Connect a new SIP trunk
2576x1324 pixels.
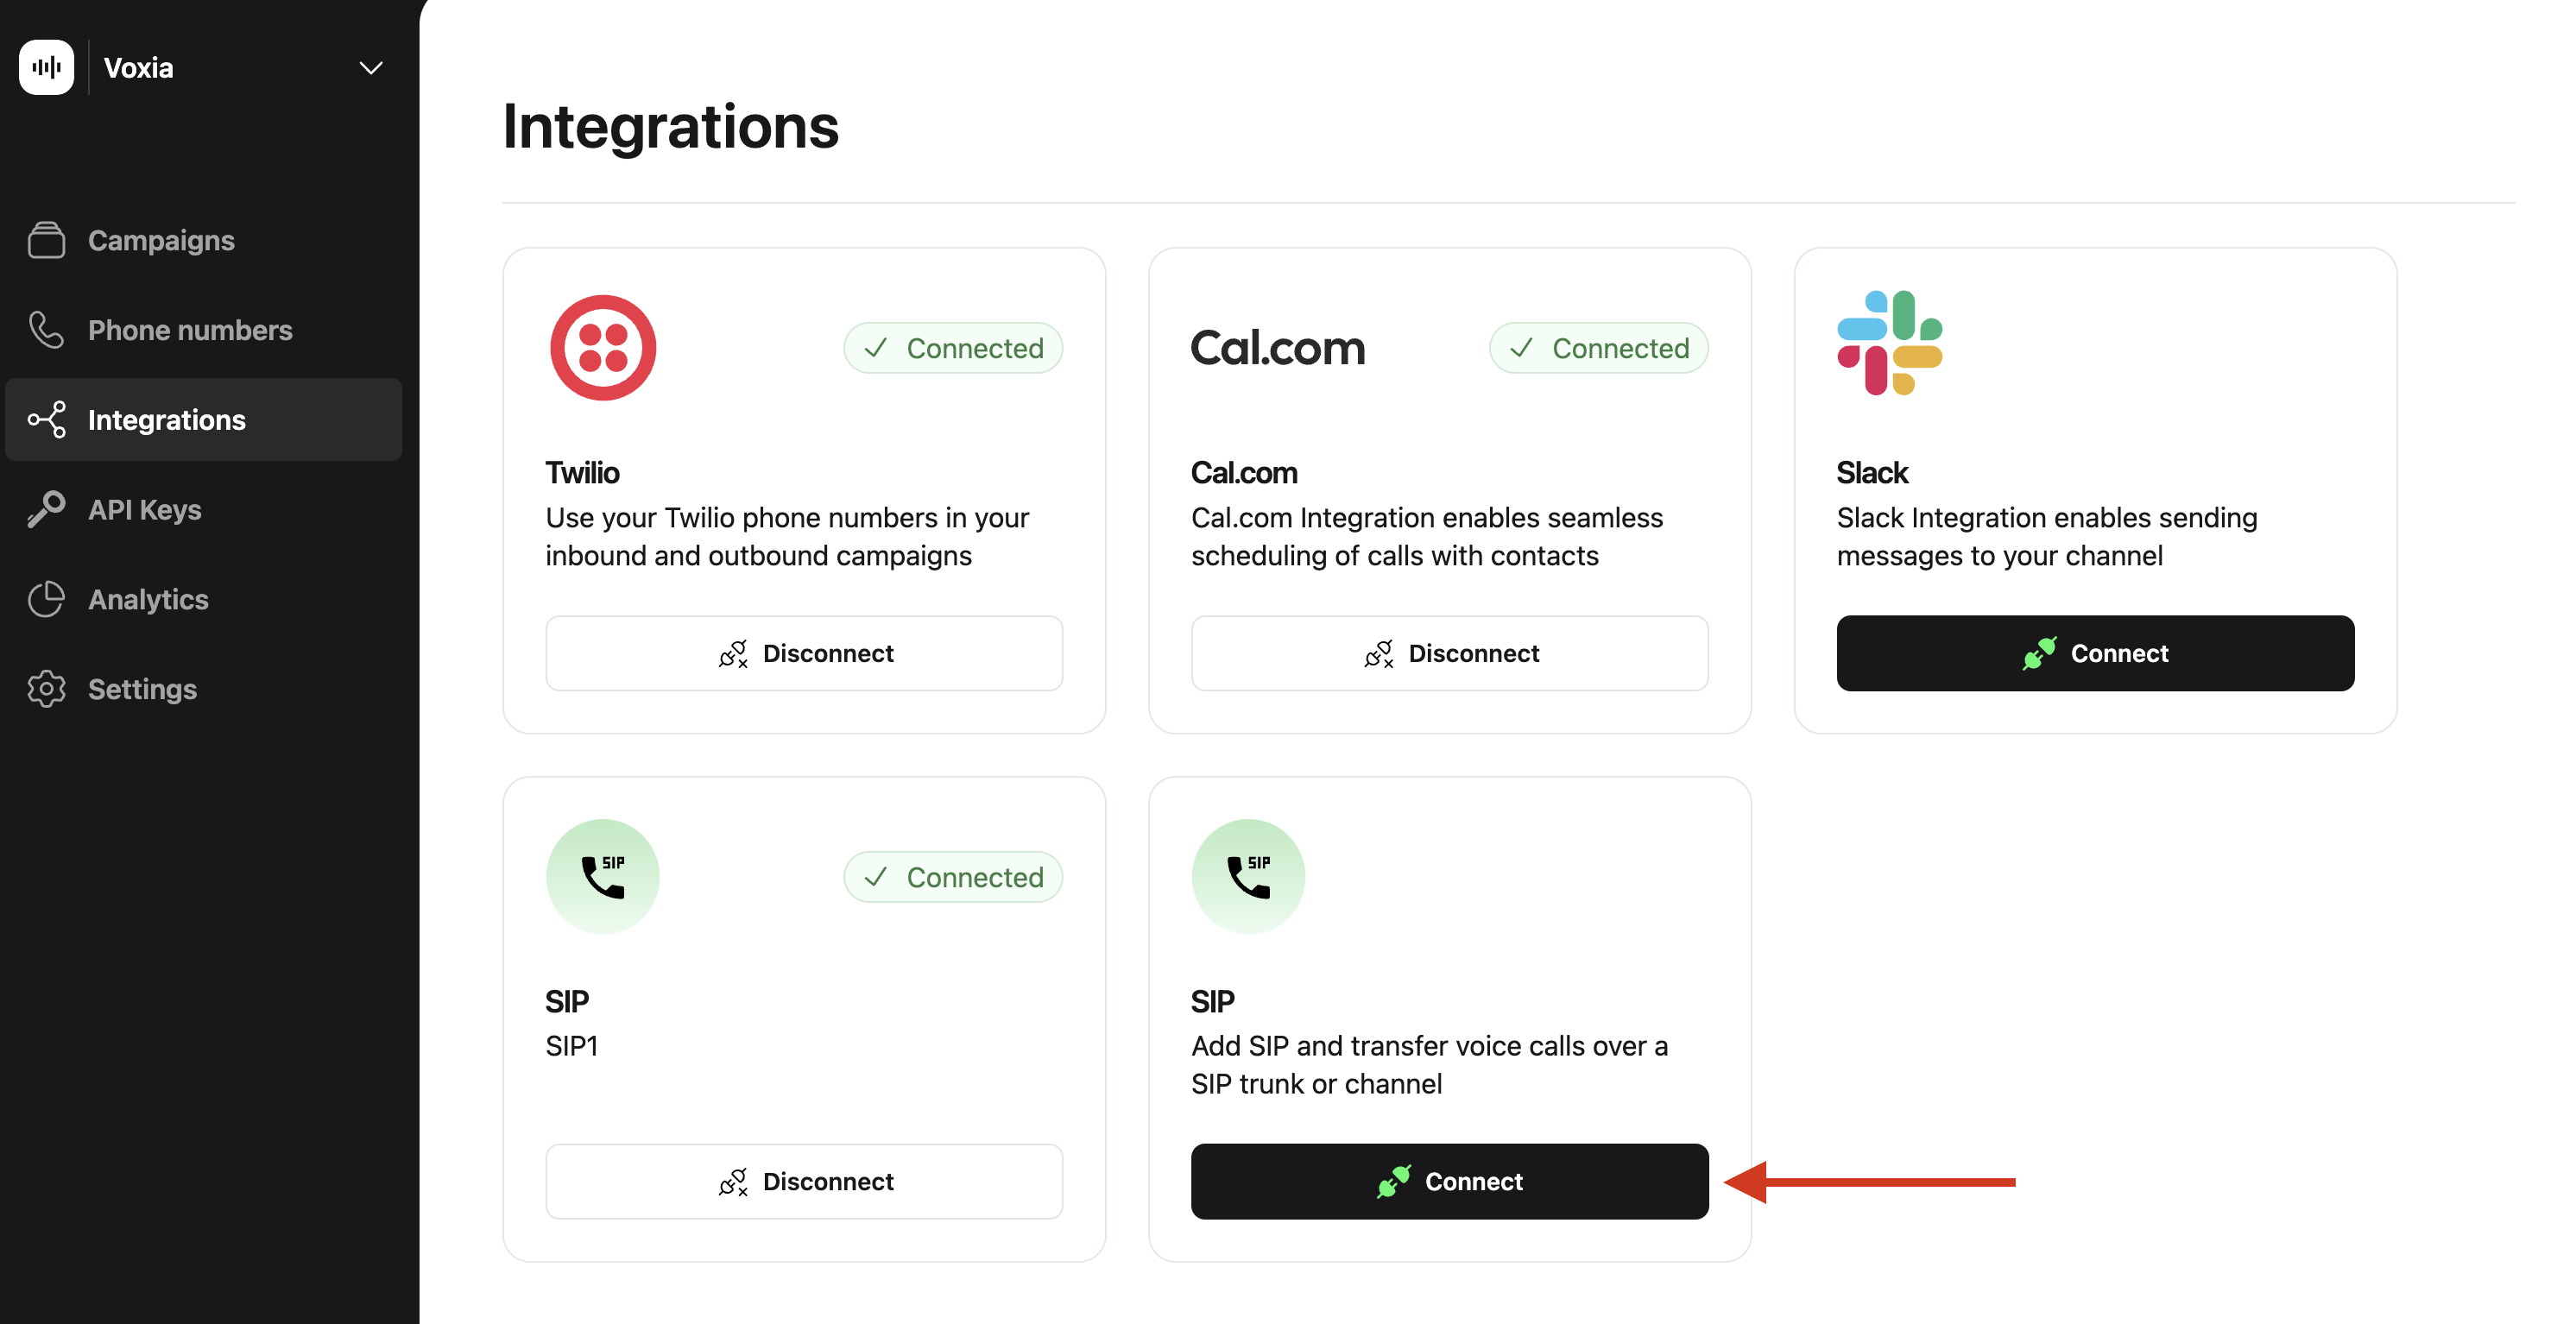coord(1449,1181)
